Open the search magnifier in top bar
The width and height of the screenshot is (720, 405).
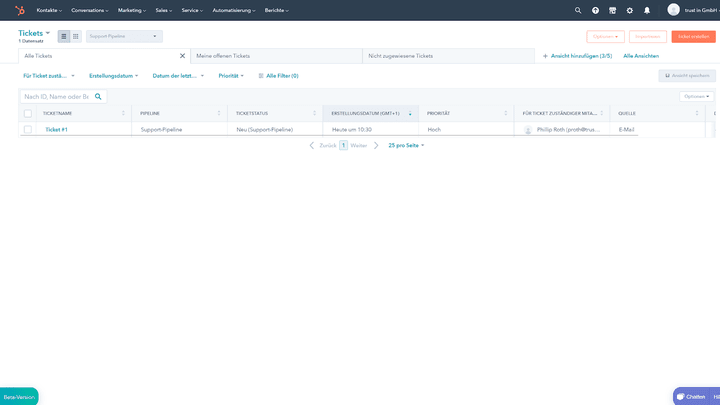[578, 10]
